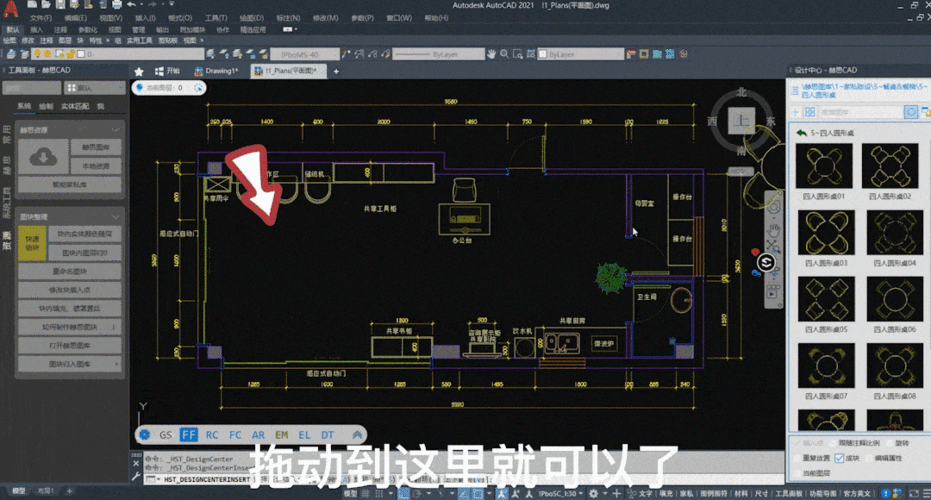Click the command line input field
Image resolution: width=931 pixels, height=500 pixels.
tap(463, 479)
